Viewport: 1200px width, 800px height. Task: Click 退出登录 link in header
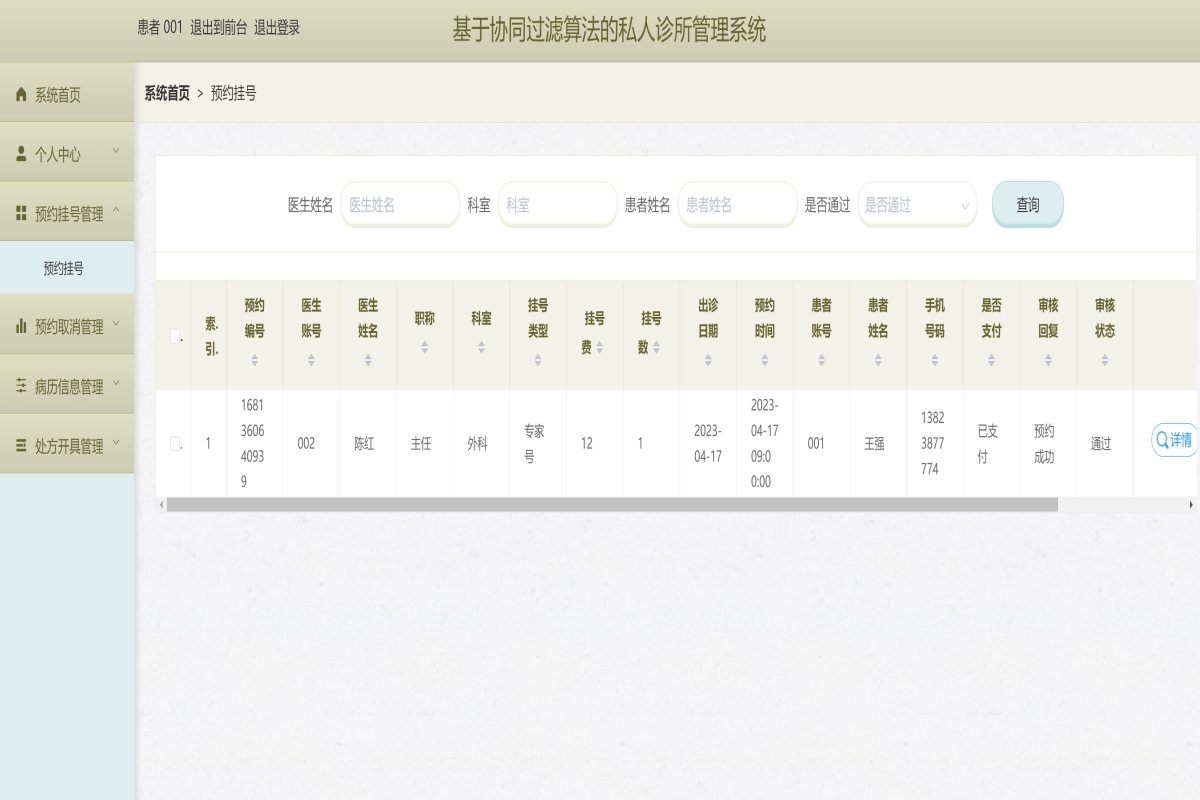click(x=277, y=28)
